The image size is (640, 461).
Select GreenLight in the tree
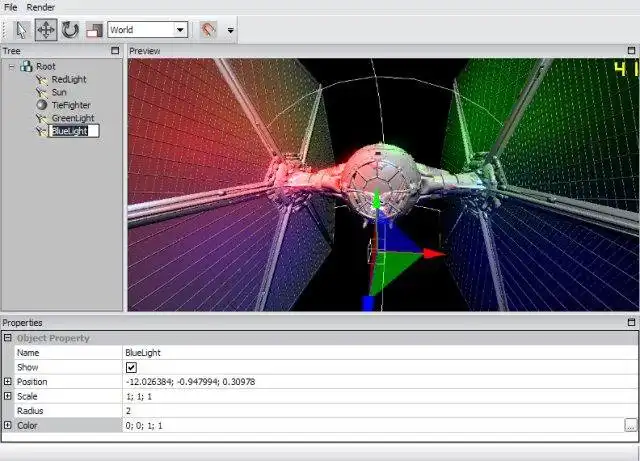click(x=73, y=118)
